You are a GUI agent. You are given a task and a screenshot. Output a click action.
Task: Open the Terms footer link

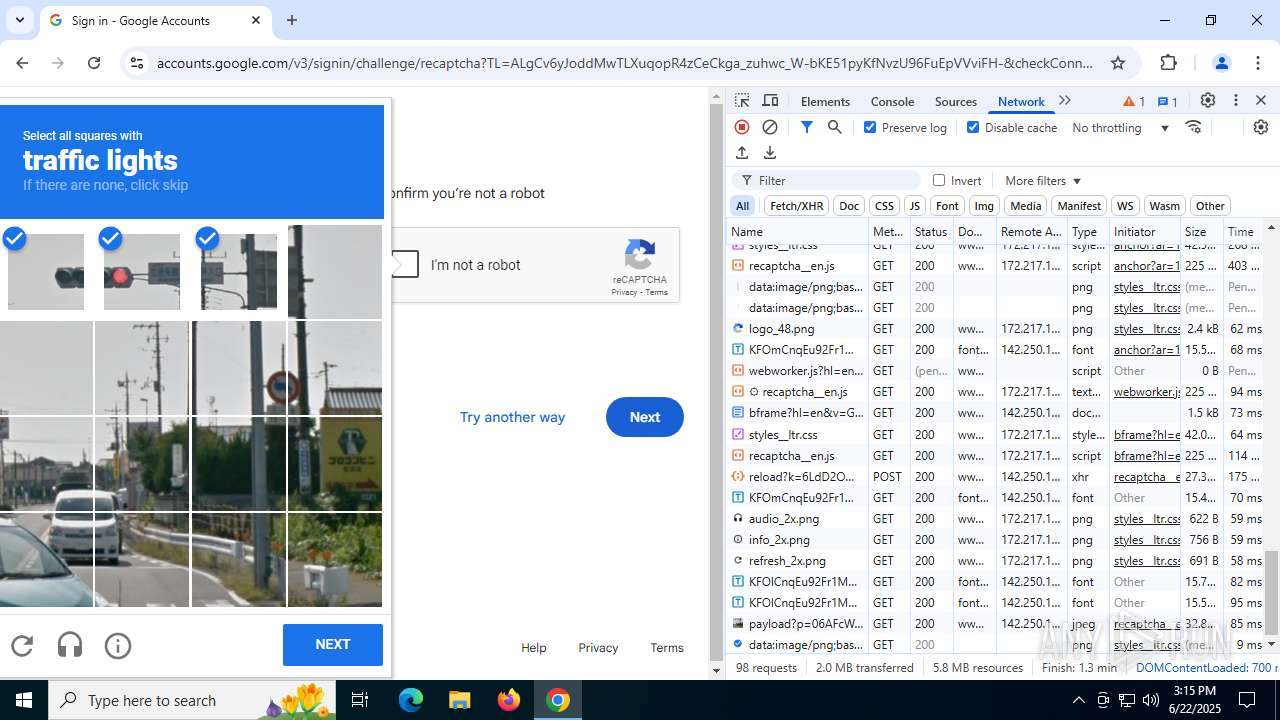point(667,648)
